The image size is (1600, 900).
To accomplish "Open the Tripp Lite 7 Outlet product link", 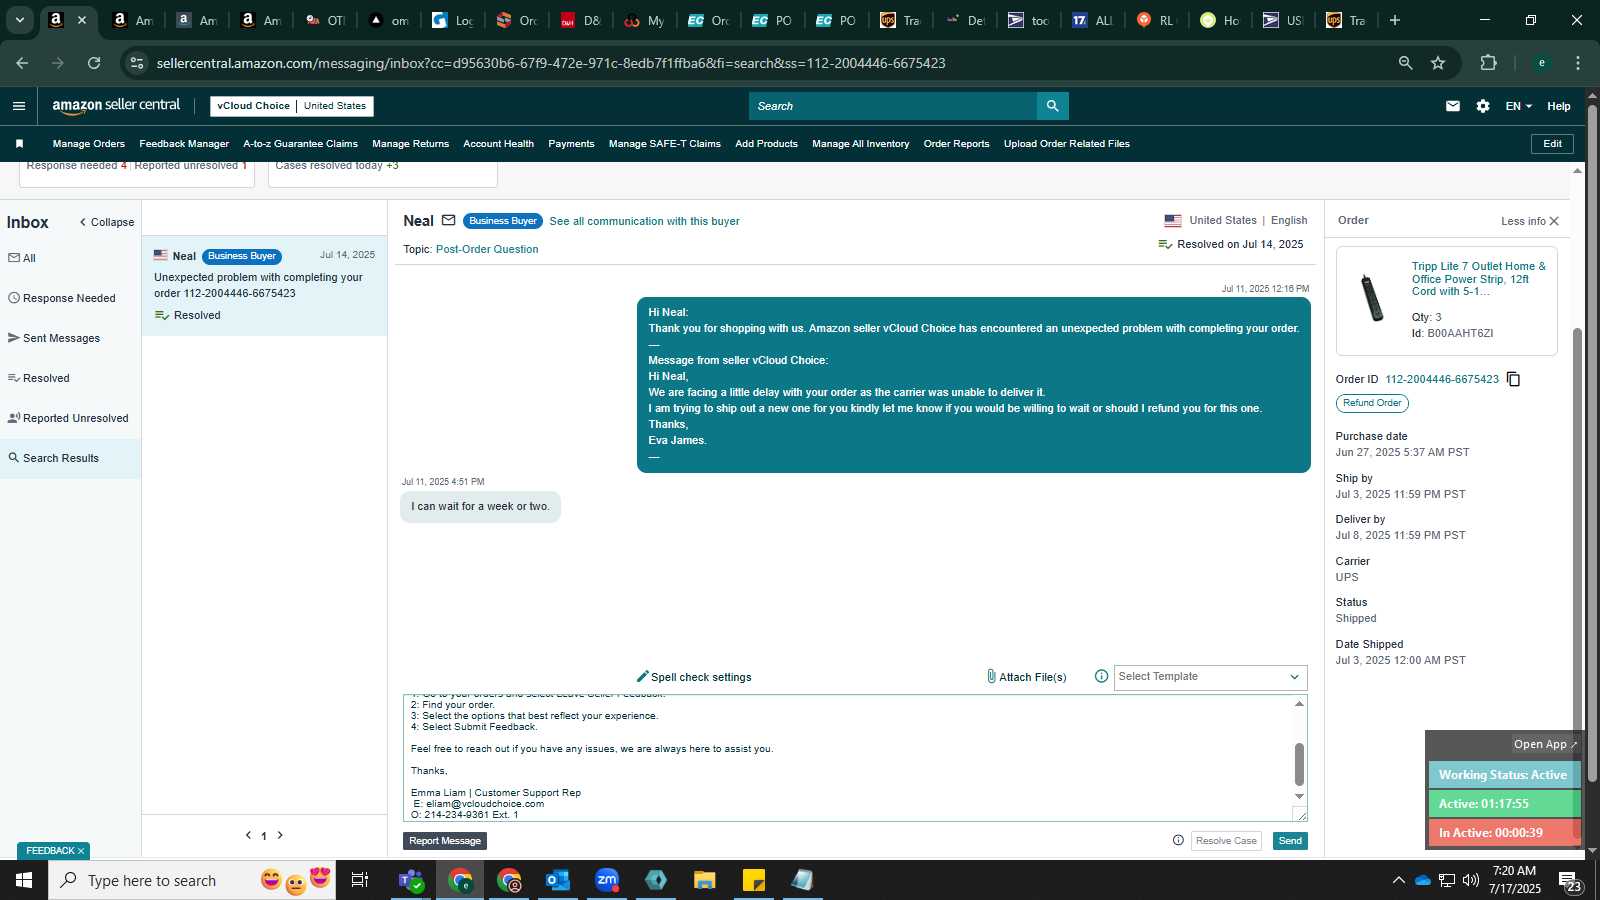I will (1478, 279).
